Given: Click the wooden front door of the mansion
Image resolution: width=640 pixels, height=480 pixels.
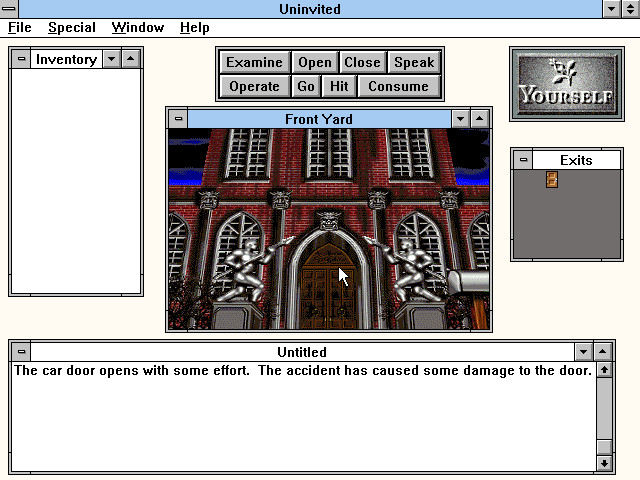Looking at the screenshot, I should pos(329,286).
